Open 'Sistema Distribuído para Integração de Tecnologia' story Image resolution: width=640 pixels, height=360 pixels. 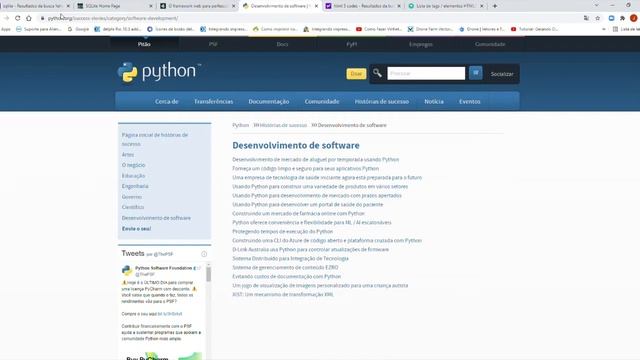pyautogui.click(x=290, y=258)
